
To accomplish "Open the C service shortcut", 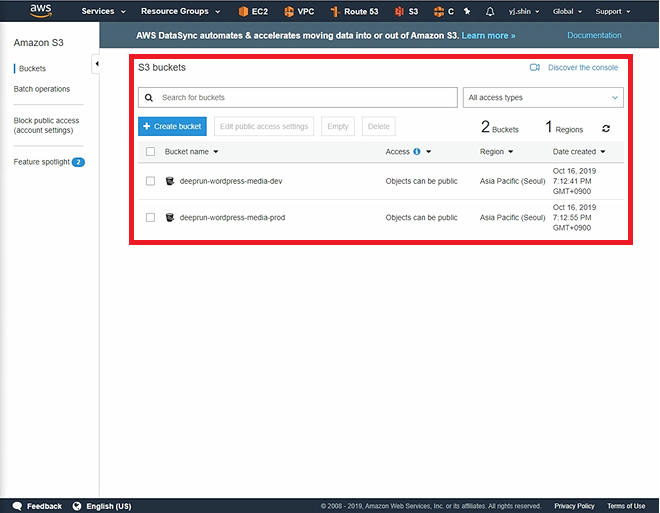I will coord(444,11).
